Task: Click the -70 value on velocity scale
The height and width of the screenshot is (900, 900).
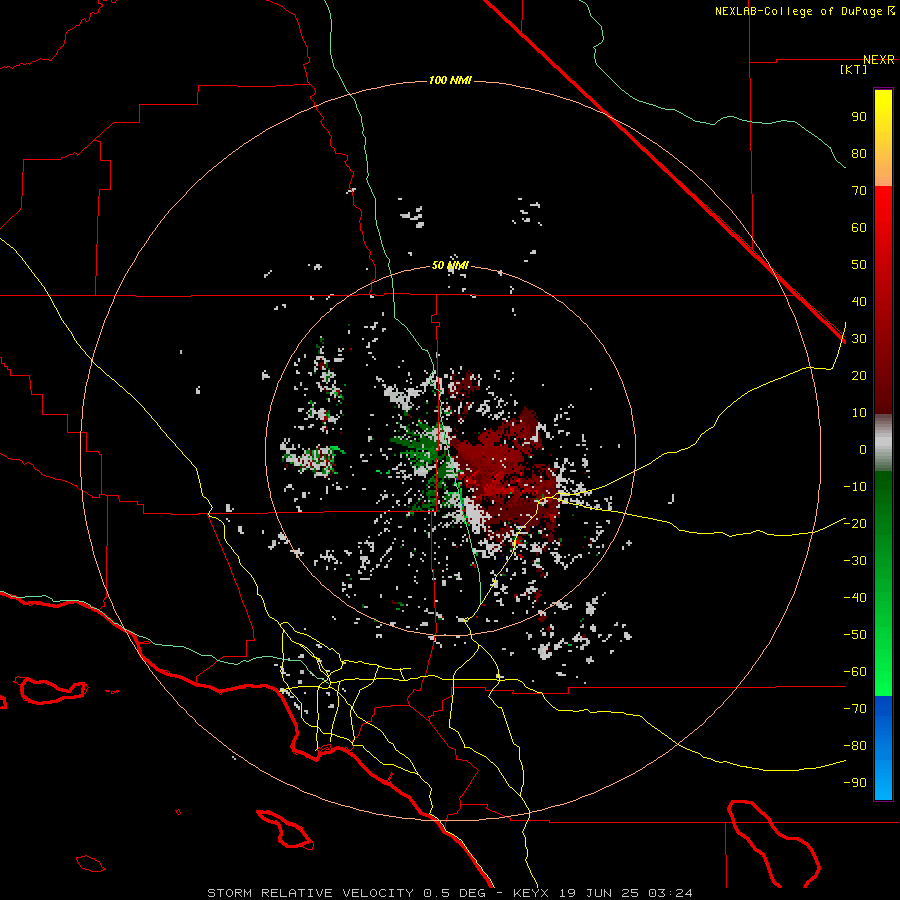Action: coord(855,708)
